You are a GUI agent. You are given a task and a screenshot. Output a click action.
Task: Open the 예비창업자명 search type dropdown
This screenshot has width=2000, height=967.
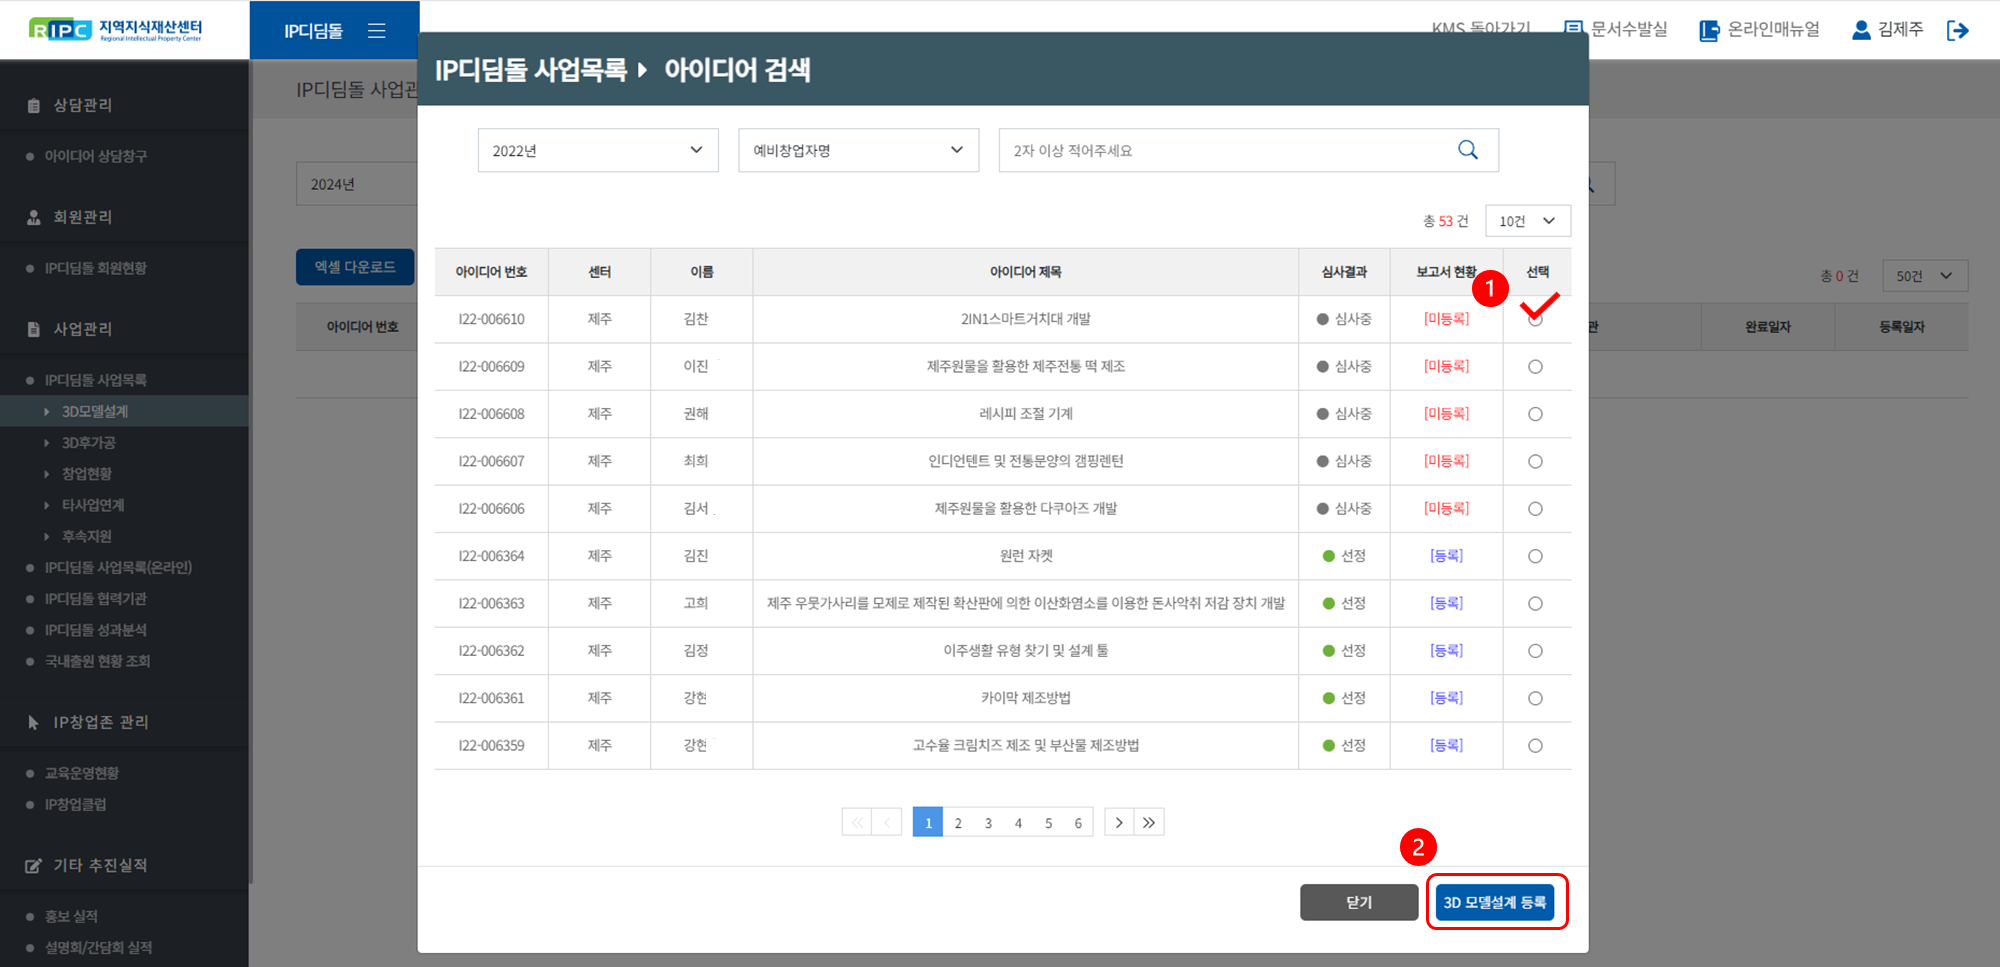(x=858, y=150)
